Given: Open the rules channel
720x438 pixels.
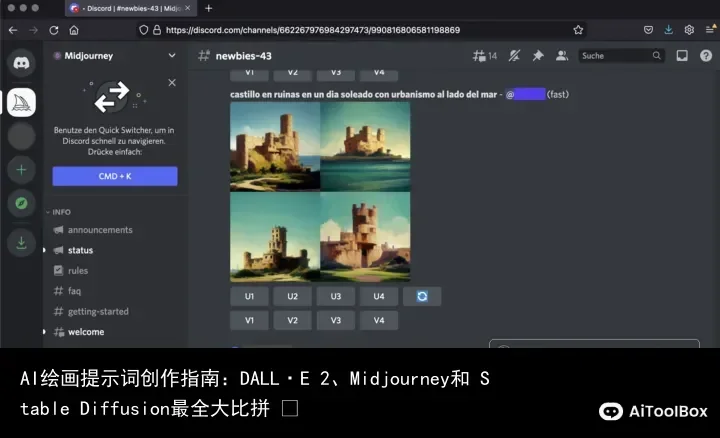Looking at the screenshot, I should pos(78,270).
